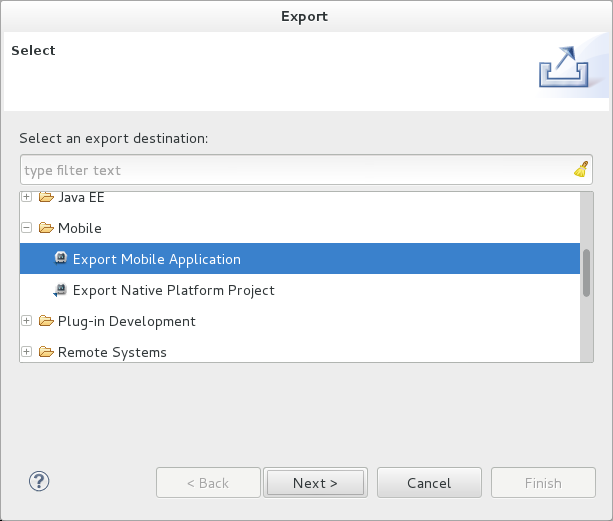Click the help question mark icon

tap(40, 482)
